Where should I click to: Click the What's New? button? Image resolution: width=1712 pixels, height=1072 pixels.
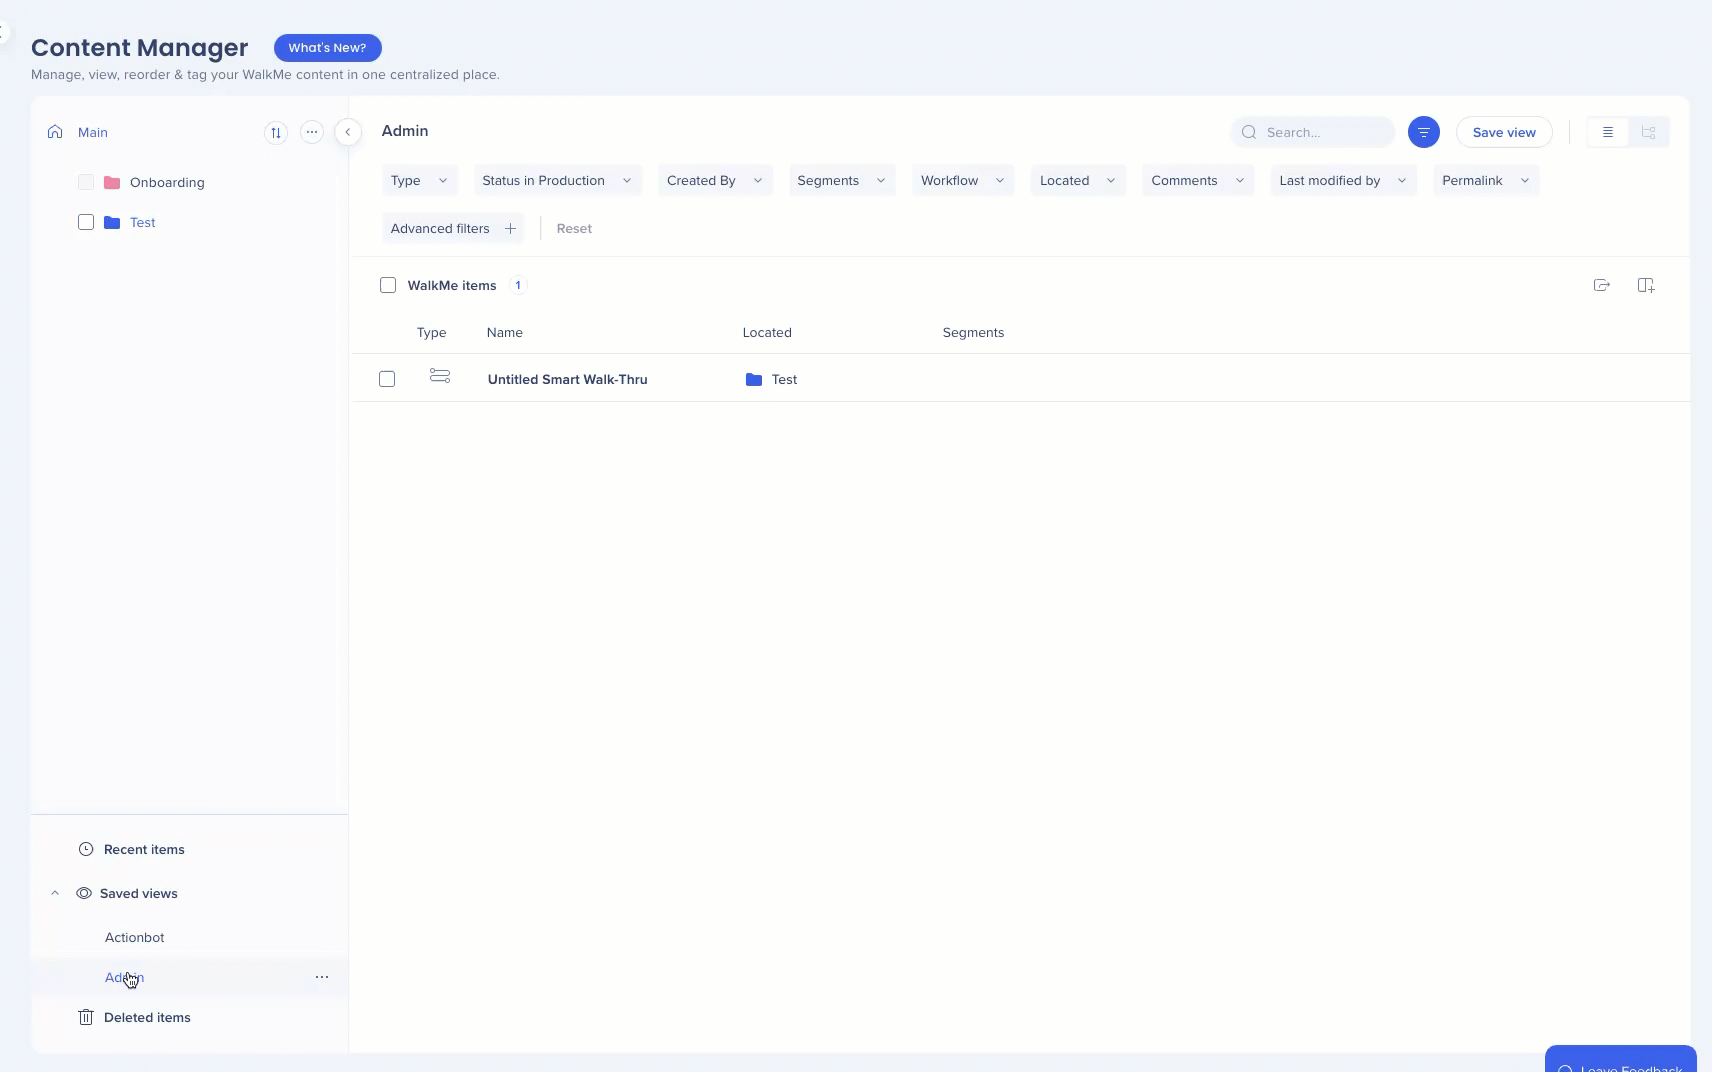pos(328,47)
